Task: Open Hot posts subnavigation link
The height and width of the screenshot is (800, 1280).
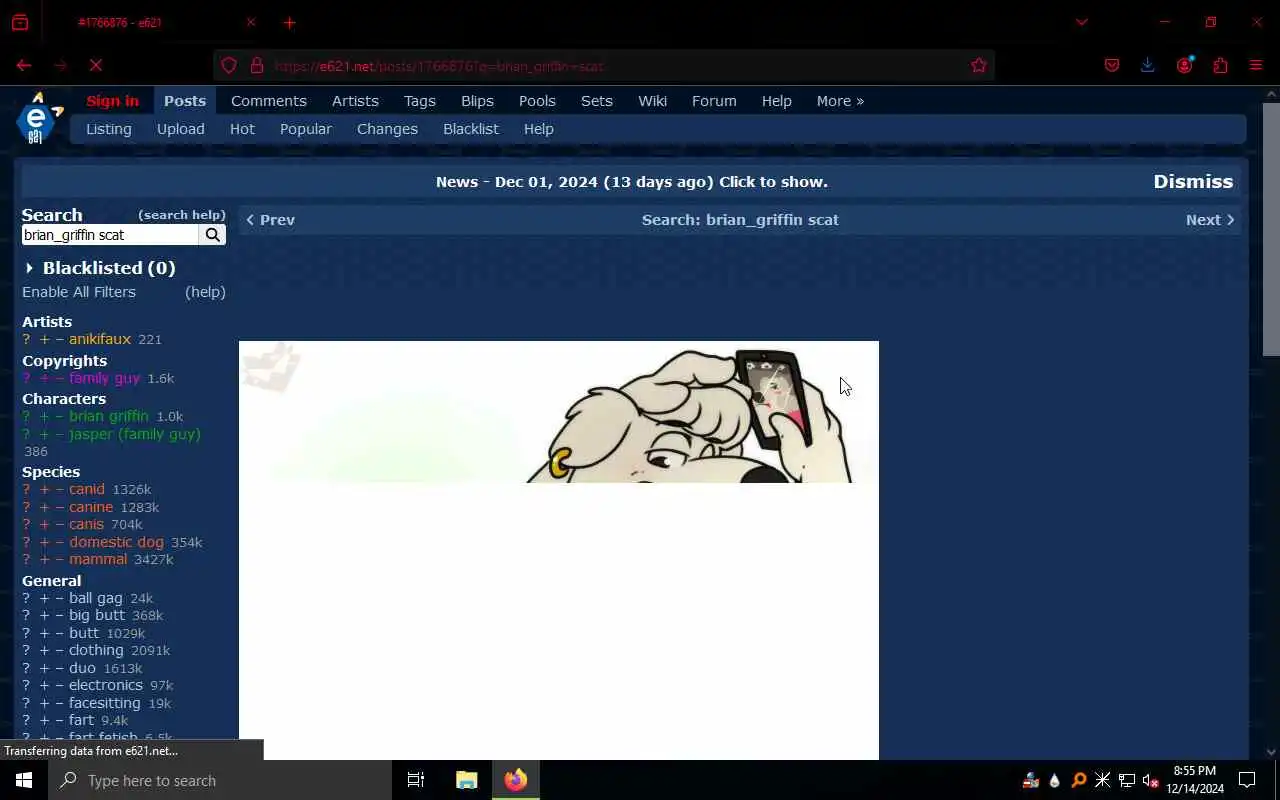Action: point(242,129)
